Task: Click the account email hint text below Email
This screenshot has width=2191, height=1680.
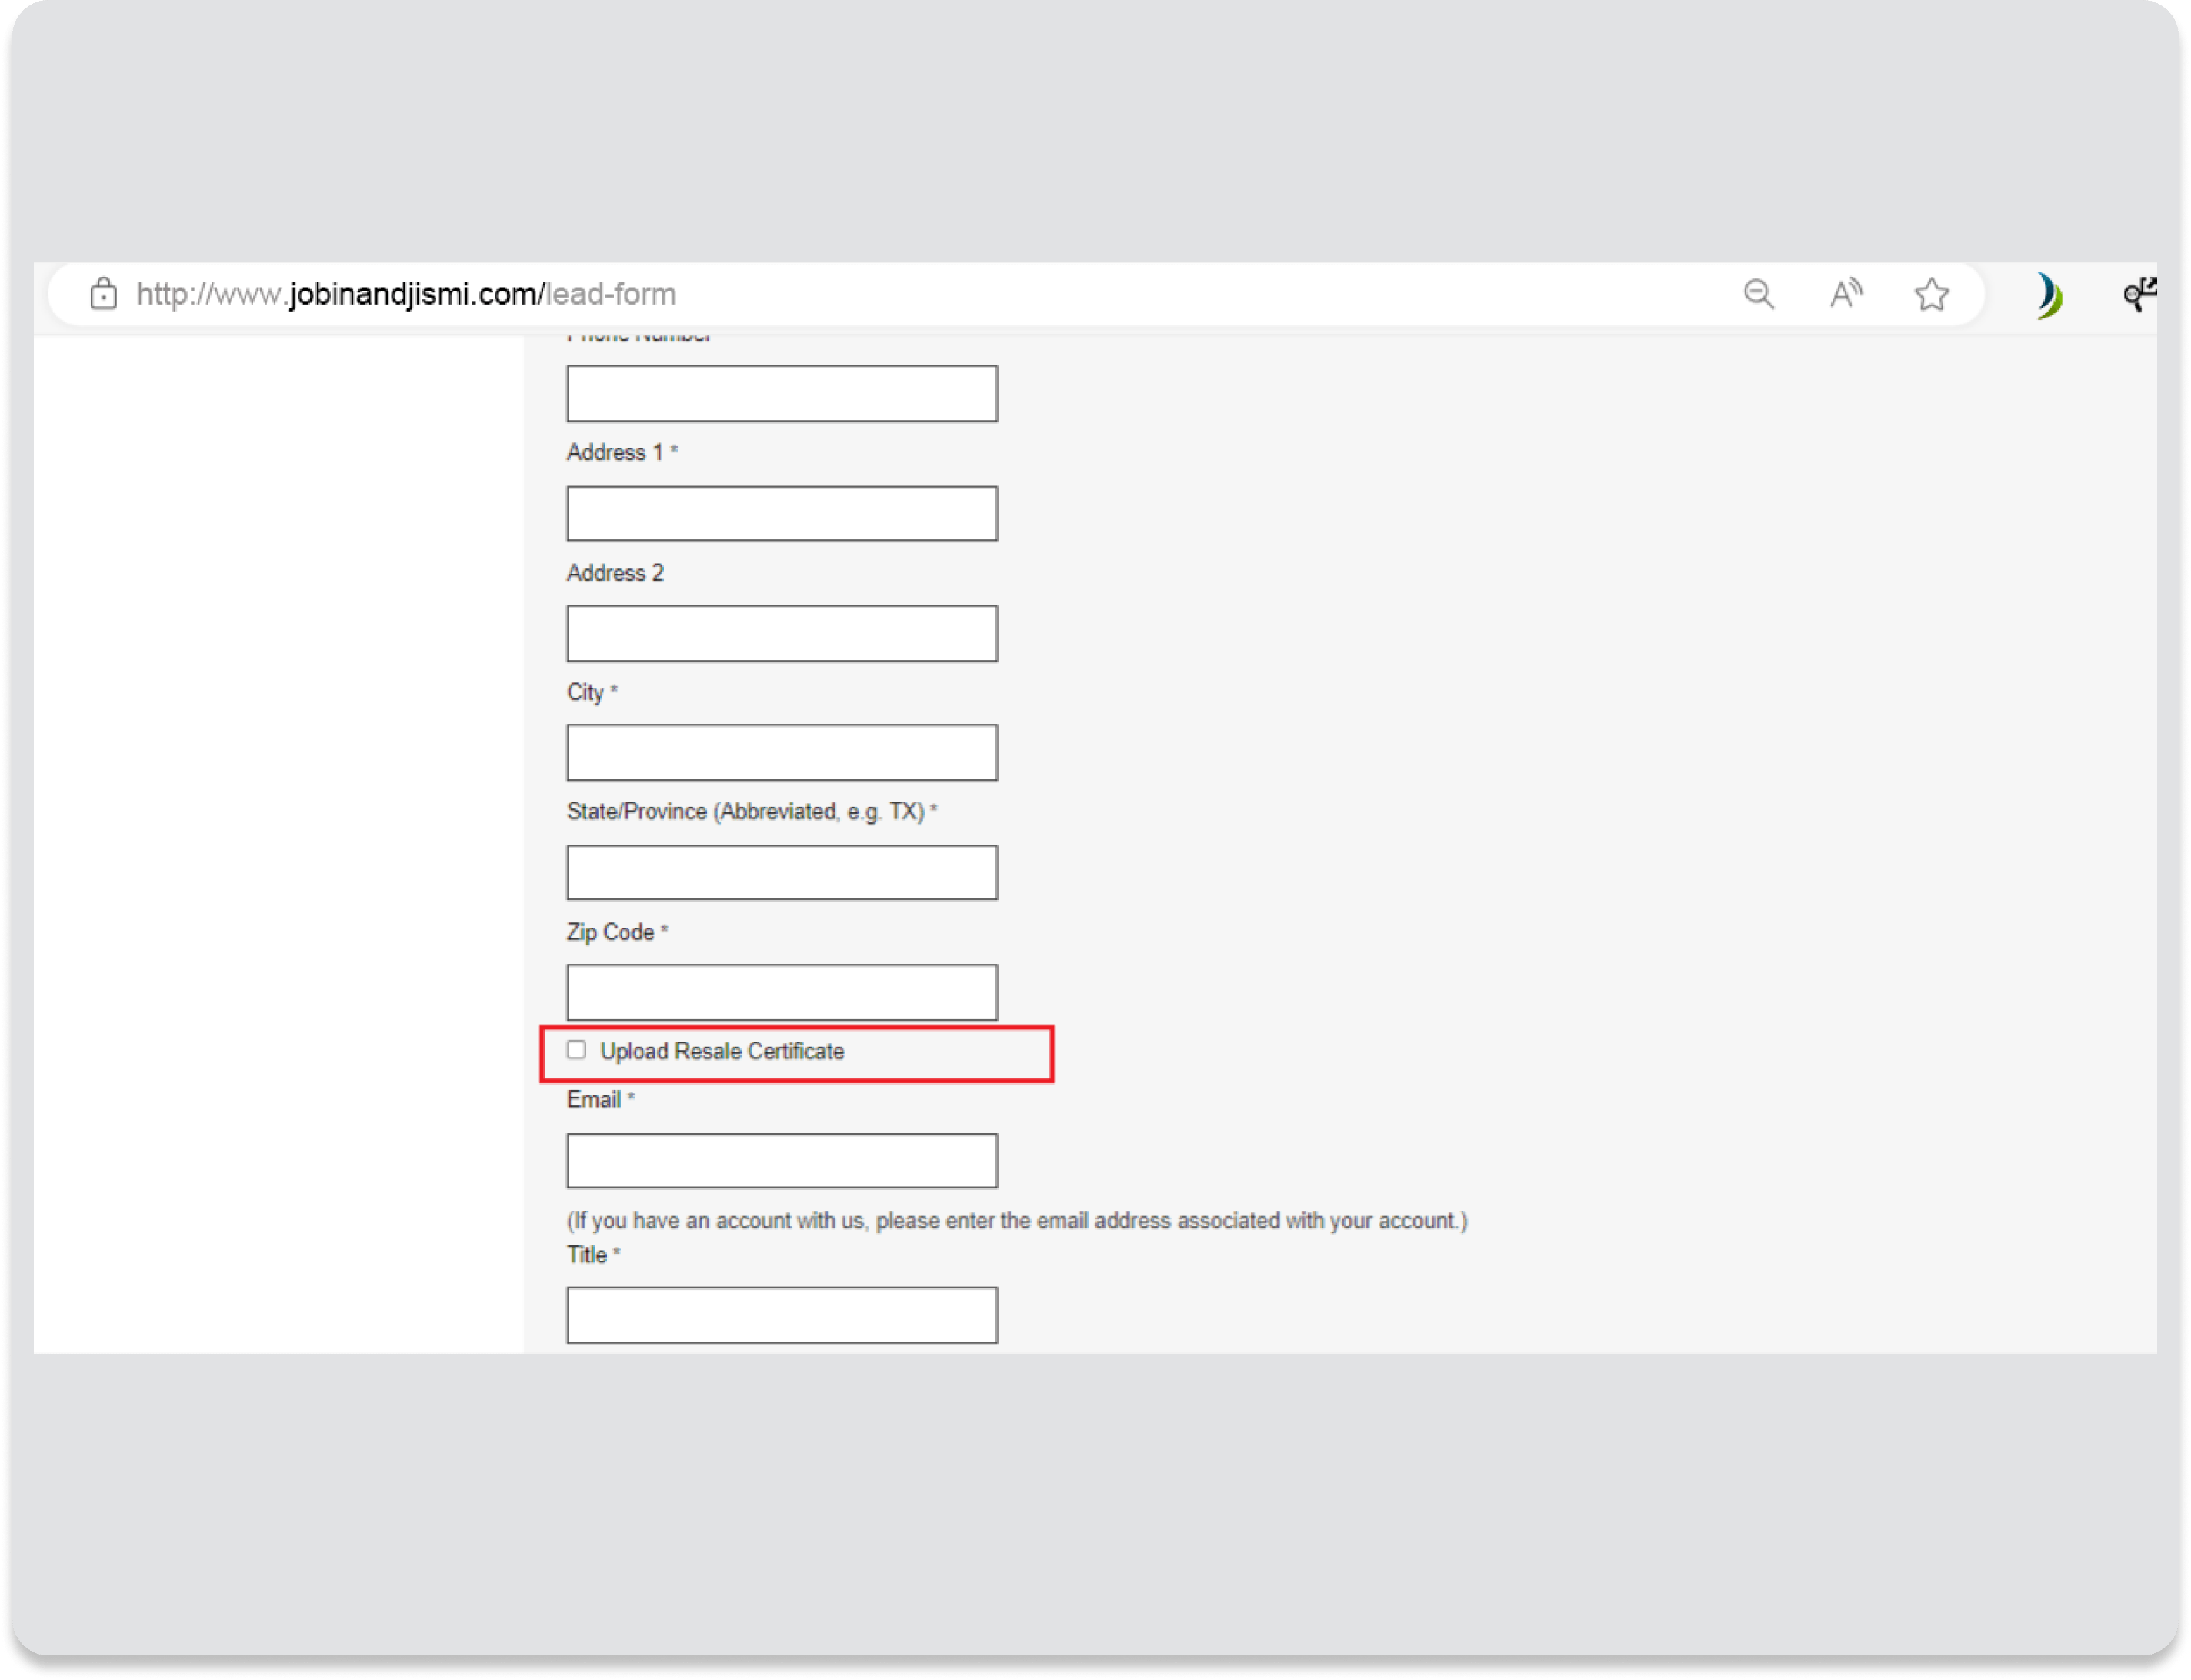Action: tap(1016, 1220)
